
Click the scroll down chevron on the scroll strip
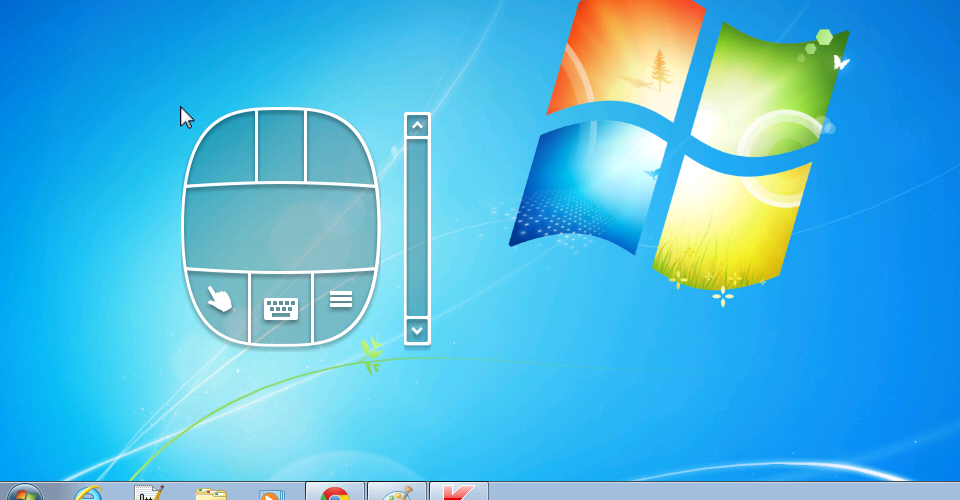(418, 331)
